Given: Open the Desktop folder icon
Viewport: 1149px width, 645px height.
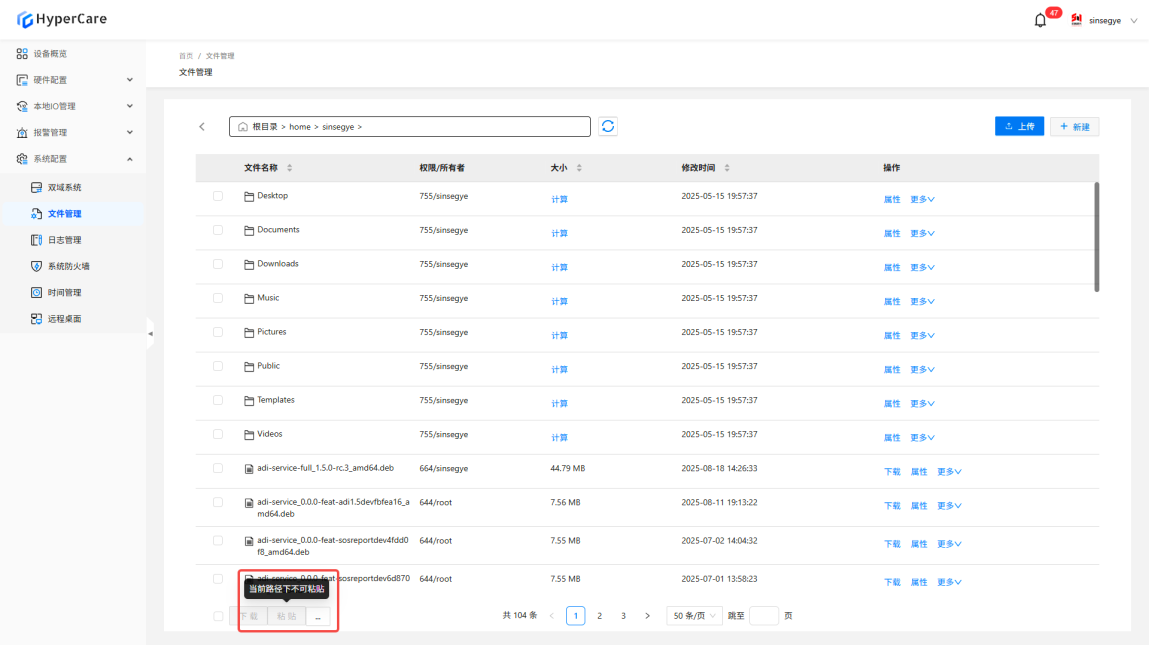Looking at the screenshot, I should [x=250, y=196].
